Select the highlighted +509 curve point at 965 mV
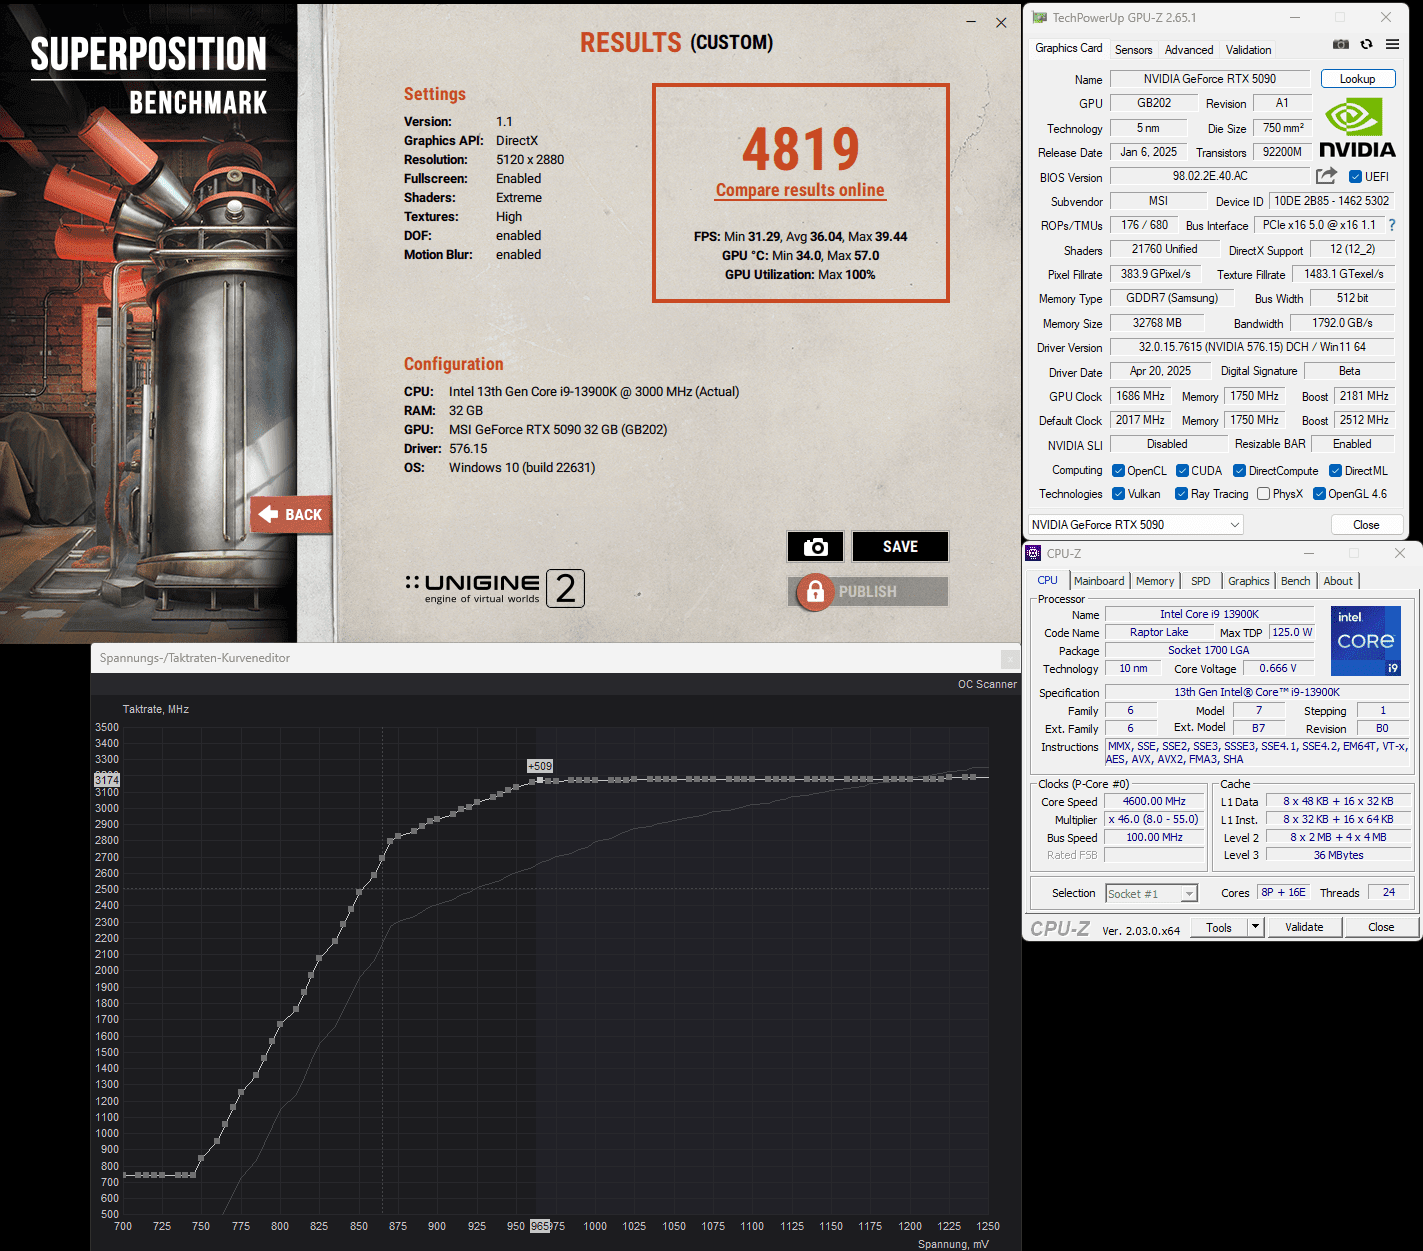The image size is (1423, 1251). click(x=540, y=780)
